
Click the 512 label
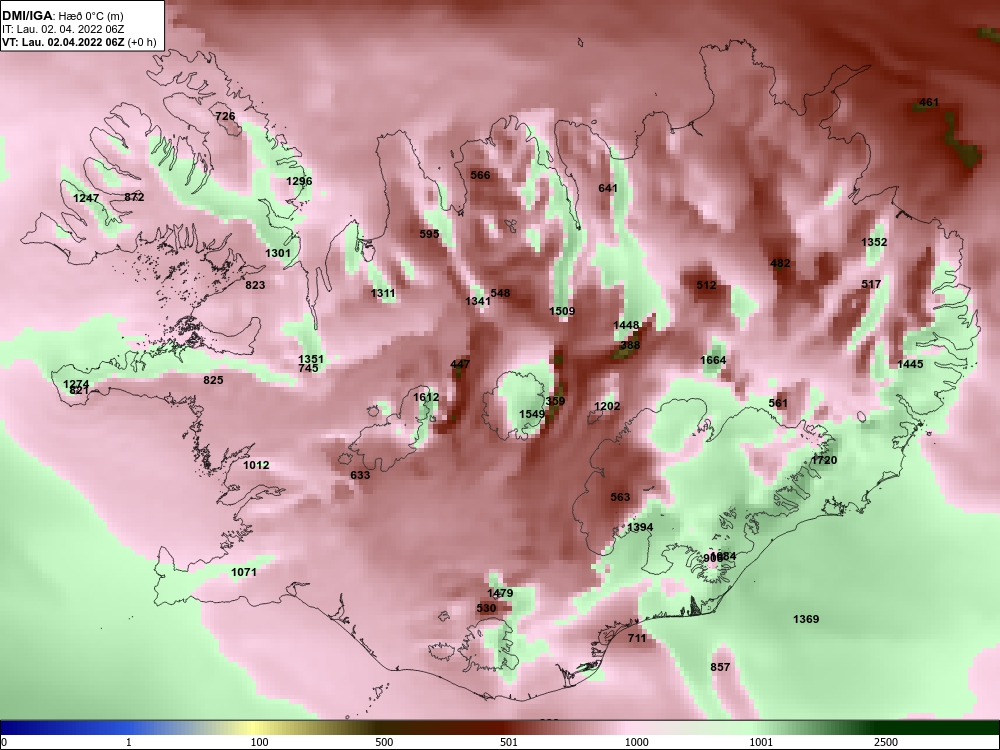pyautogui.click(x=707, y=285)
